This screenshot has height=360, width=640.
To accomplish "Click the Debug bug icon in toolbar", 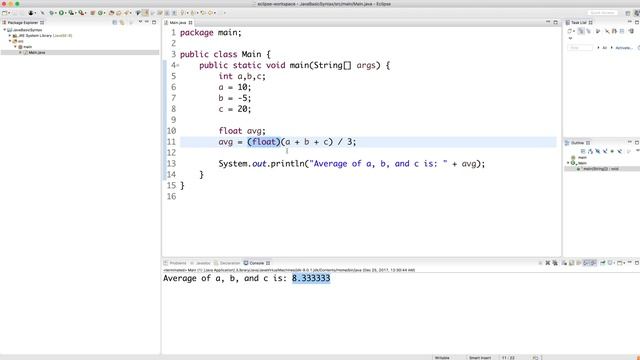I will pos(51,13).
